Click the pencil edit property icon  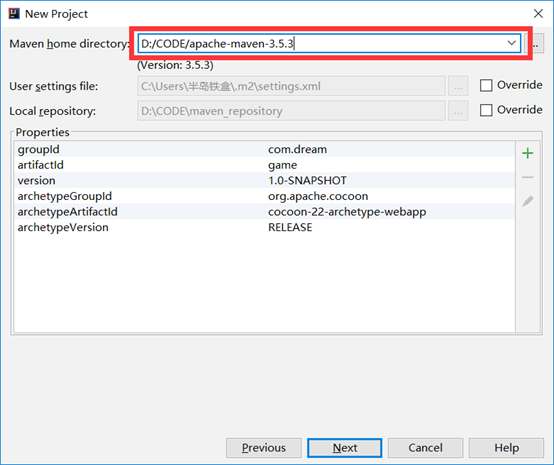click(x=528, y=201)
